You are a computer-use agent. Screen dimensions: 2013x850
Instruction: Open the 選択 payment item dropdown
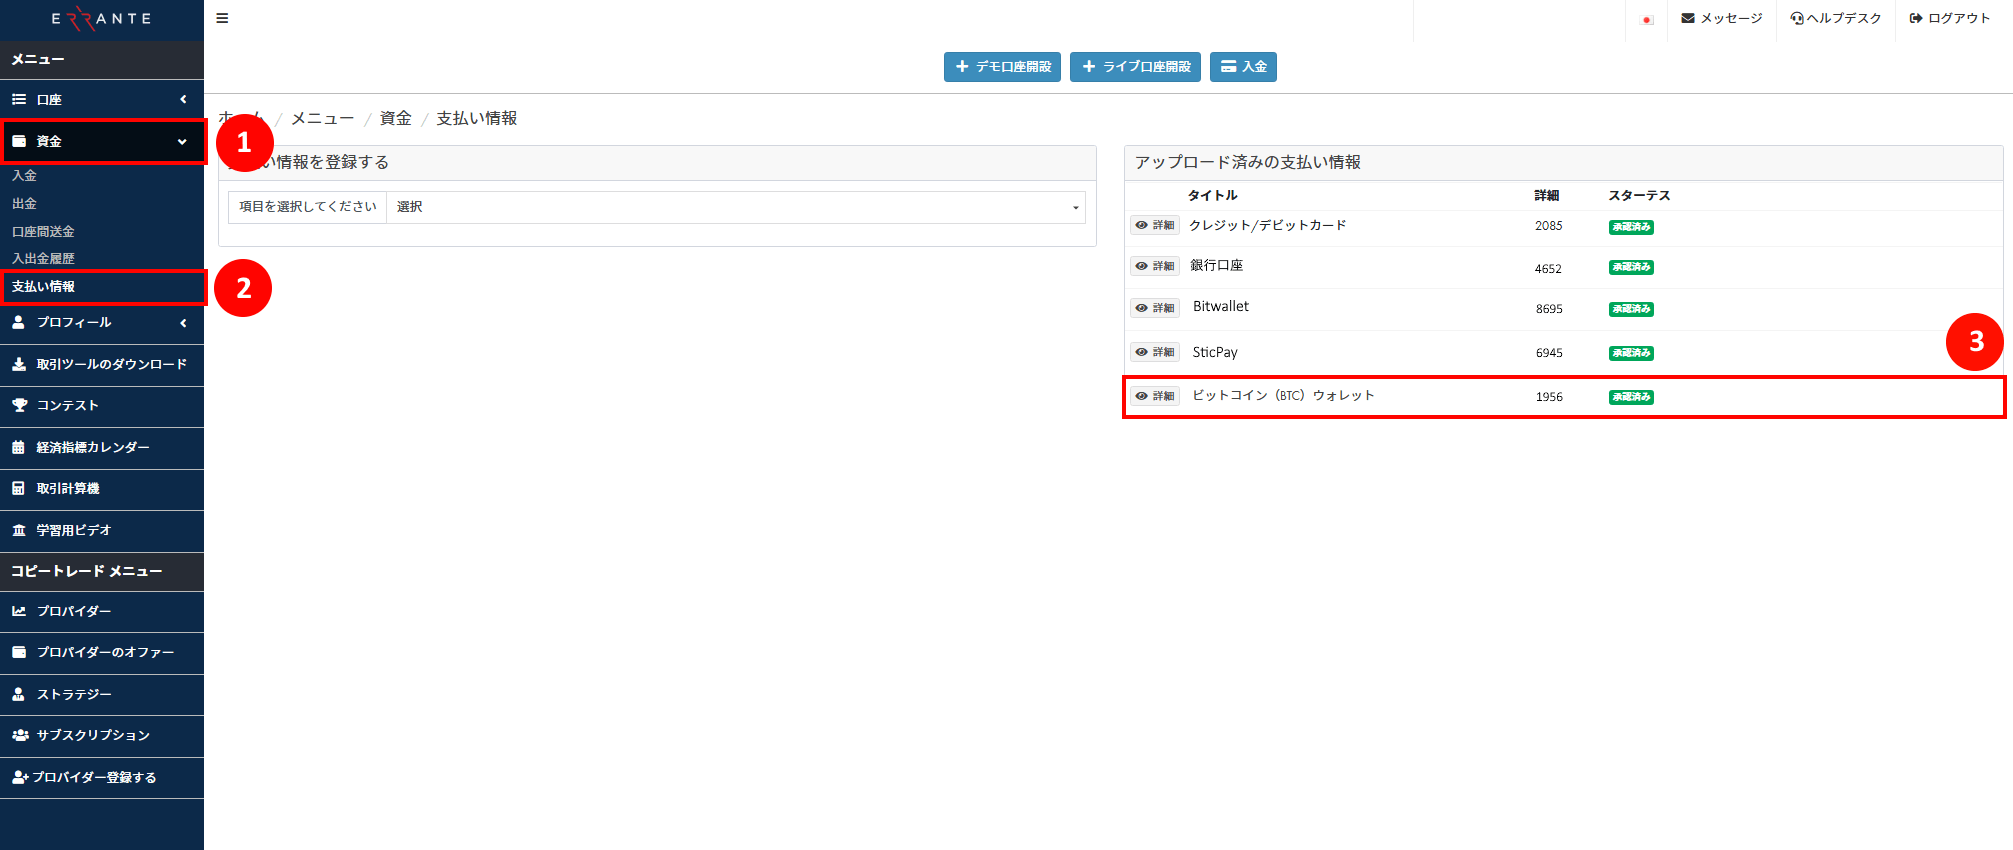[735, 207]
